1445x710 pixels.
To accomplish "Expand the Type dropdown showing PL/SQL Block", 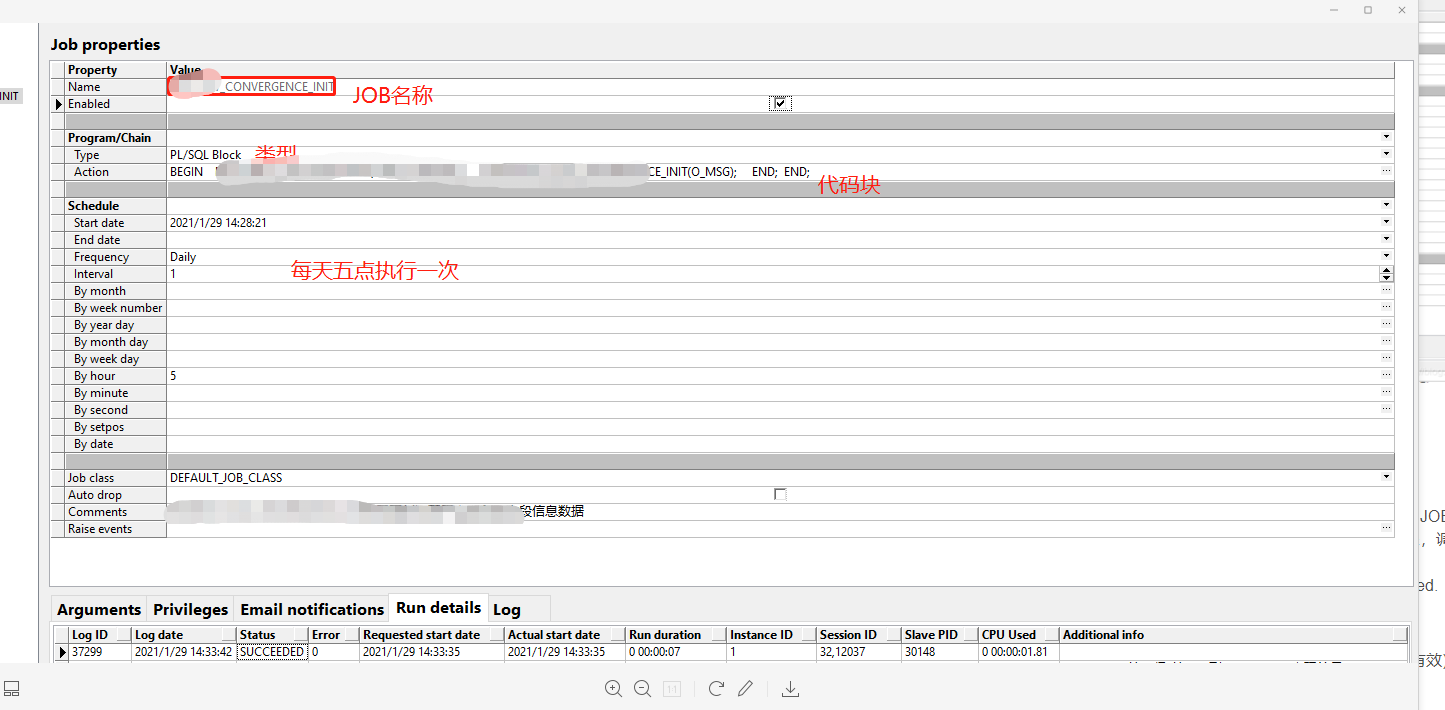I will [x=1386, y=154].
